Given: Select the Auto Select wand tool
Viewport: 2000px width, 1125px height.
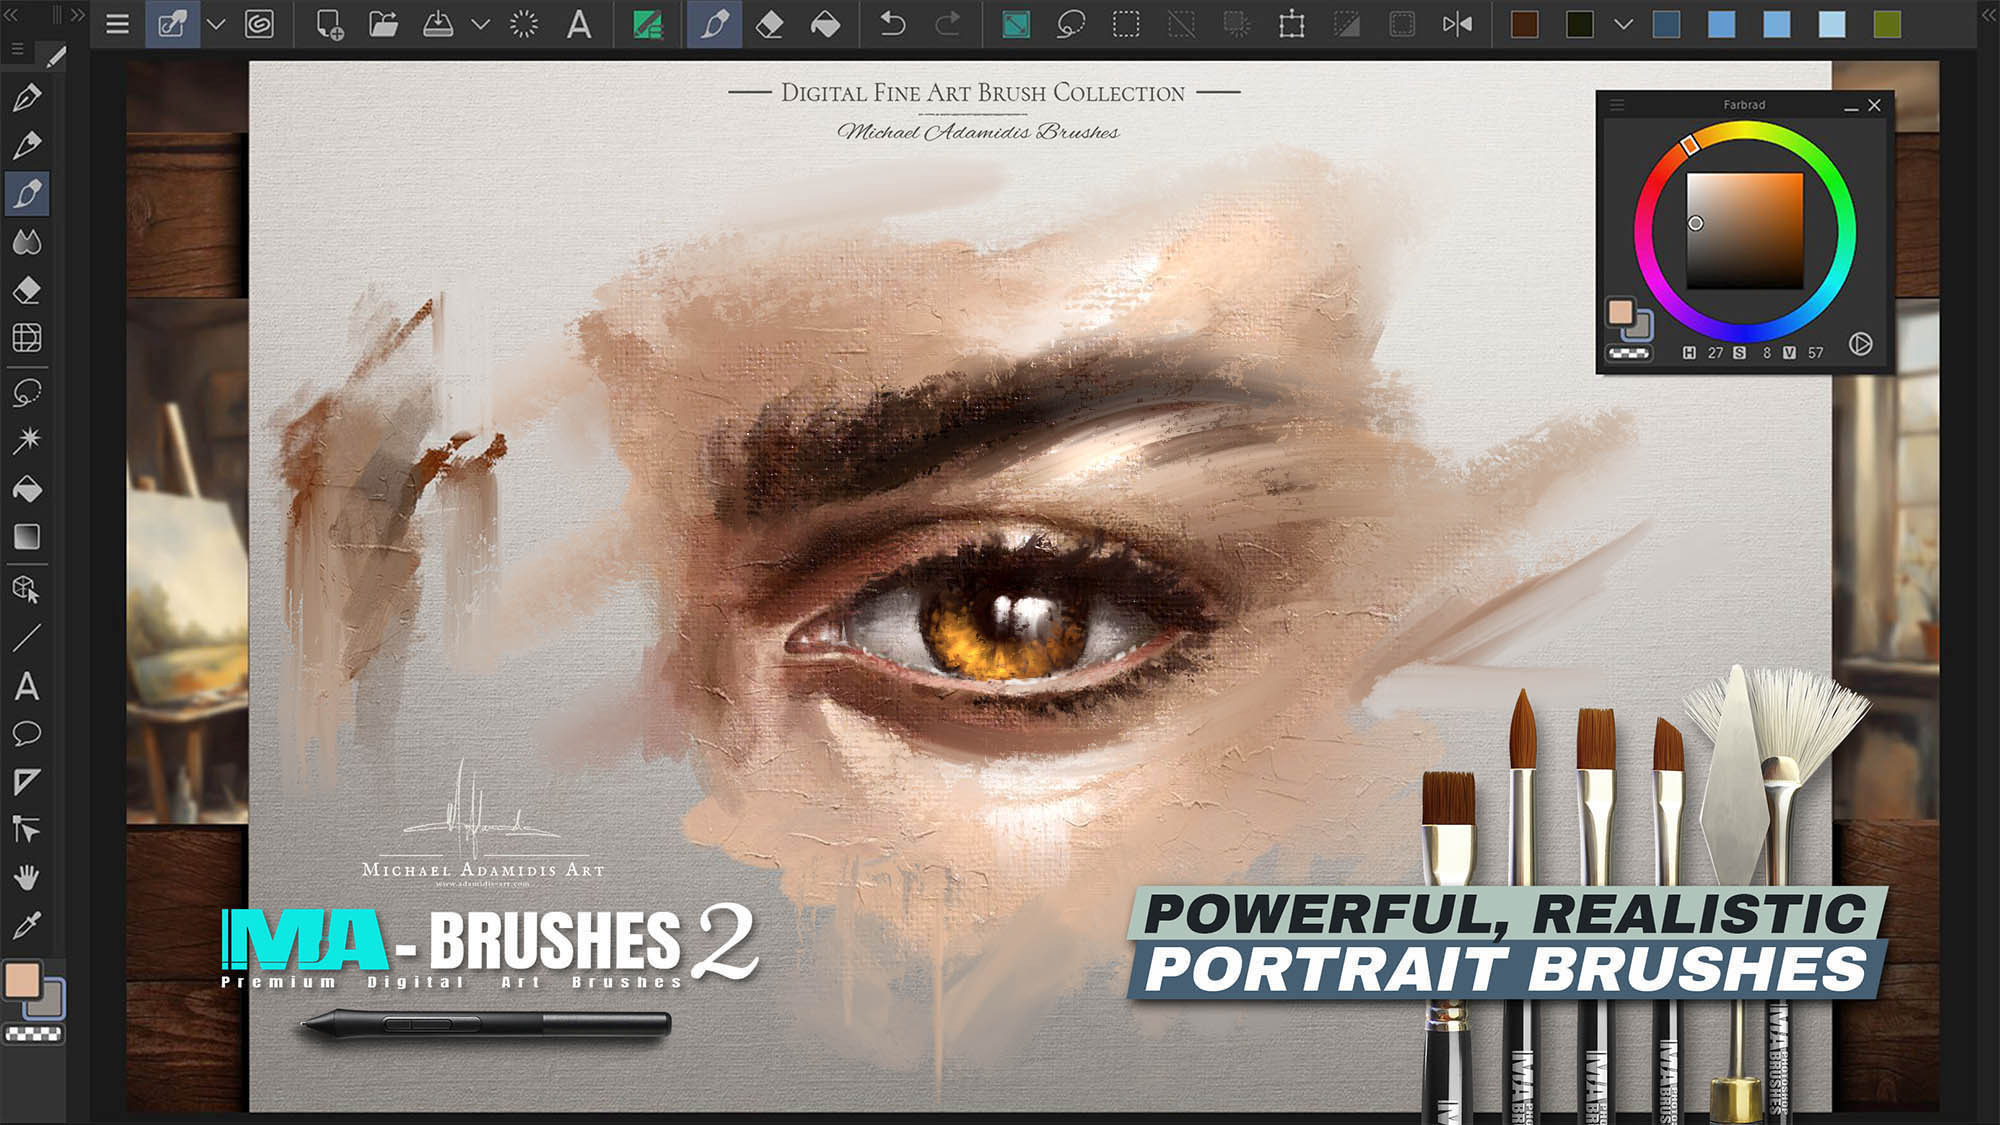Looking at the screenshot, I should tap(27, 440).
